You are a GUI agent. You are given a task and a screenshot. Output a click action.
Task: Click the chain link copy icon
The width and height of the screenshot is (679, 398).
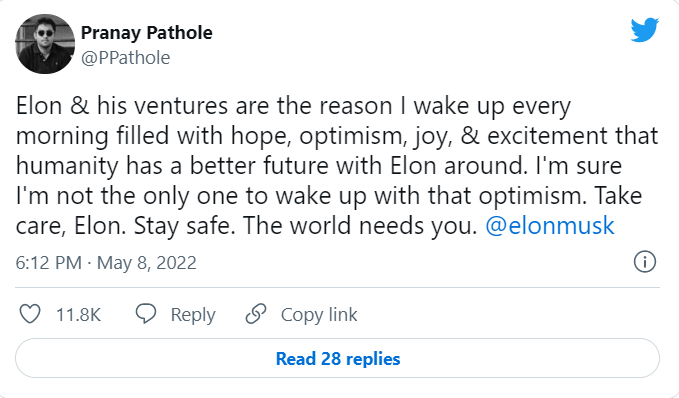(x=256, y=314)
